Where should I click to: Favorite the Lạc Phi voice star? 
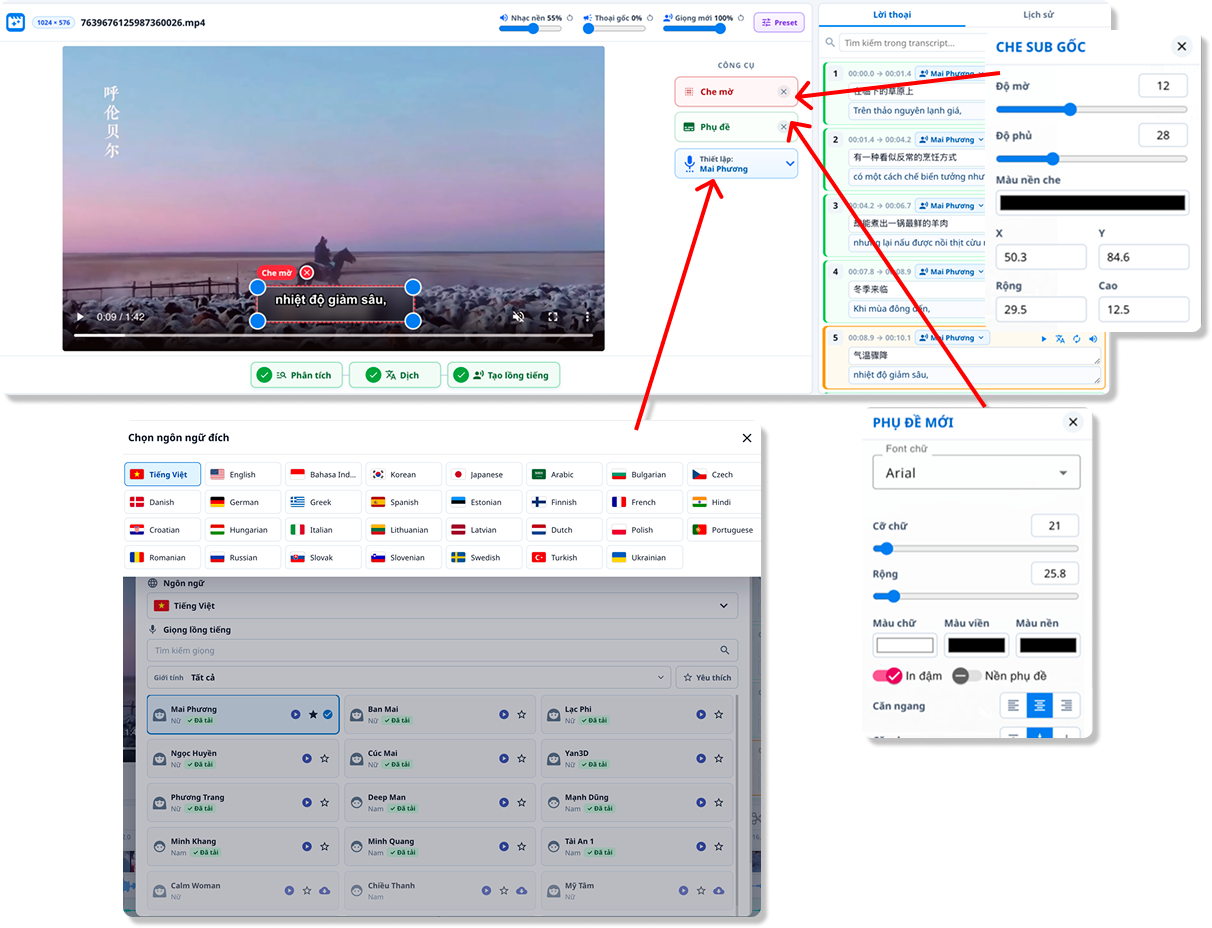click(718, 714)
